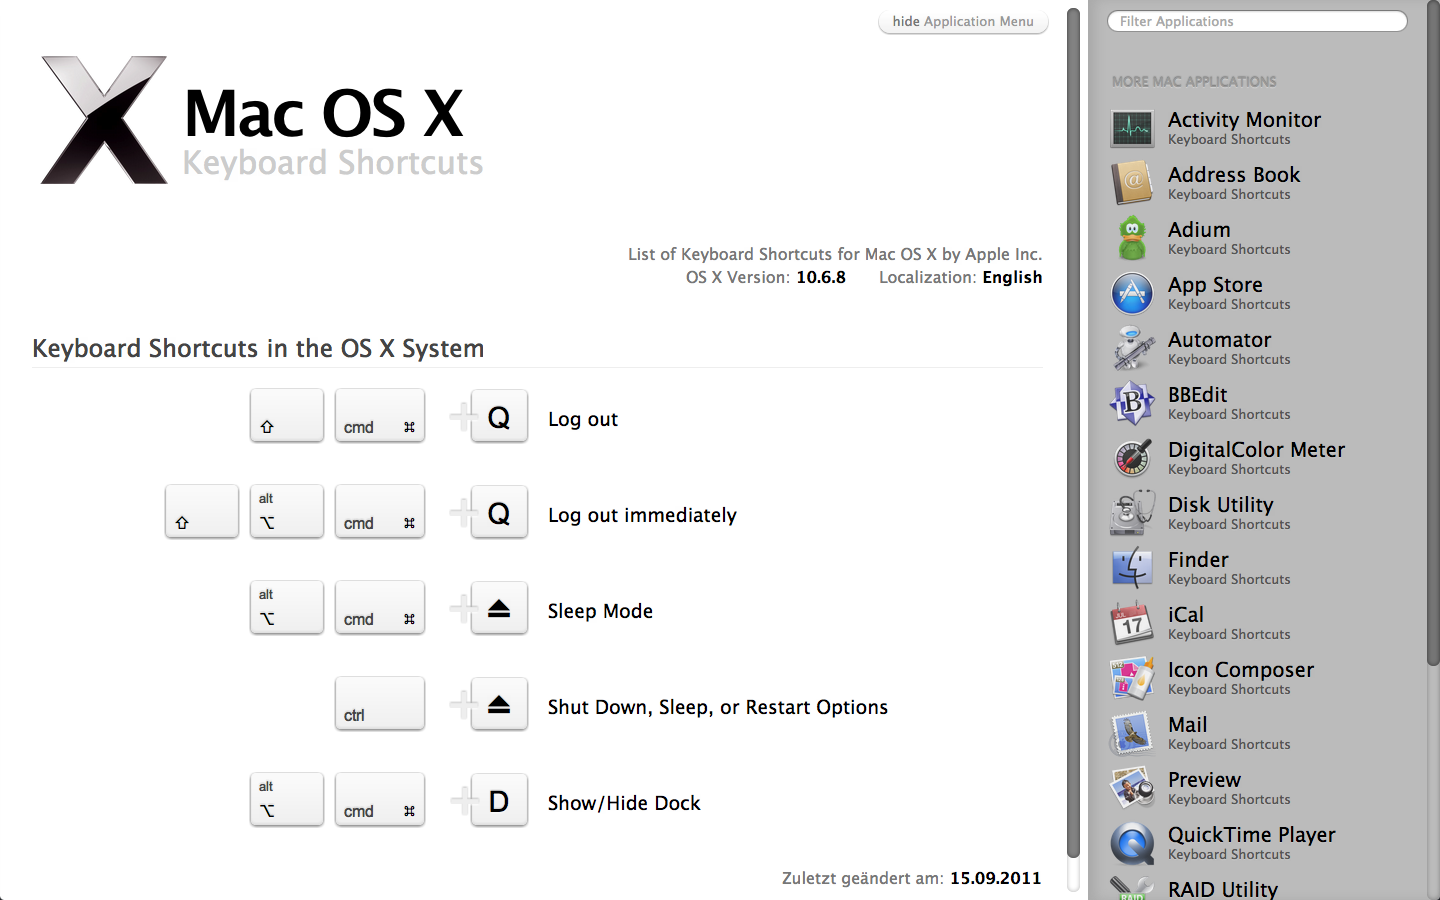Select the Finder face icon
This screenshot has width=1440, height=900.
(1132, 568)
